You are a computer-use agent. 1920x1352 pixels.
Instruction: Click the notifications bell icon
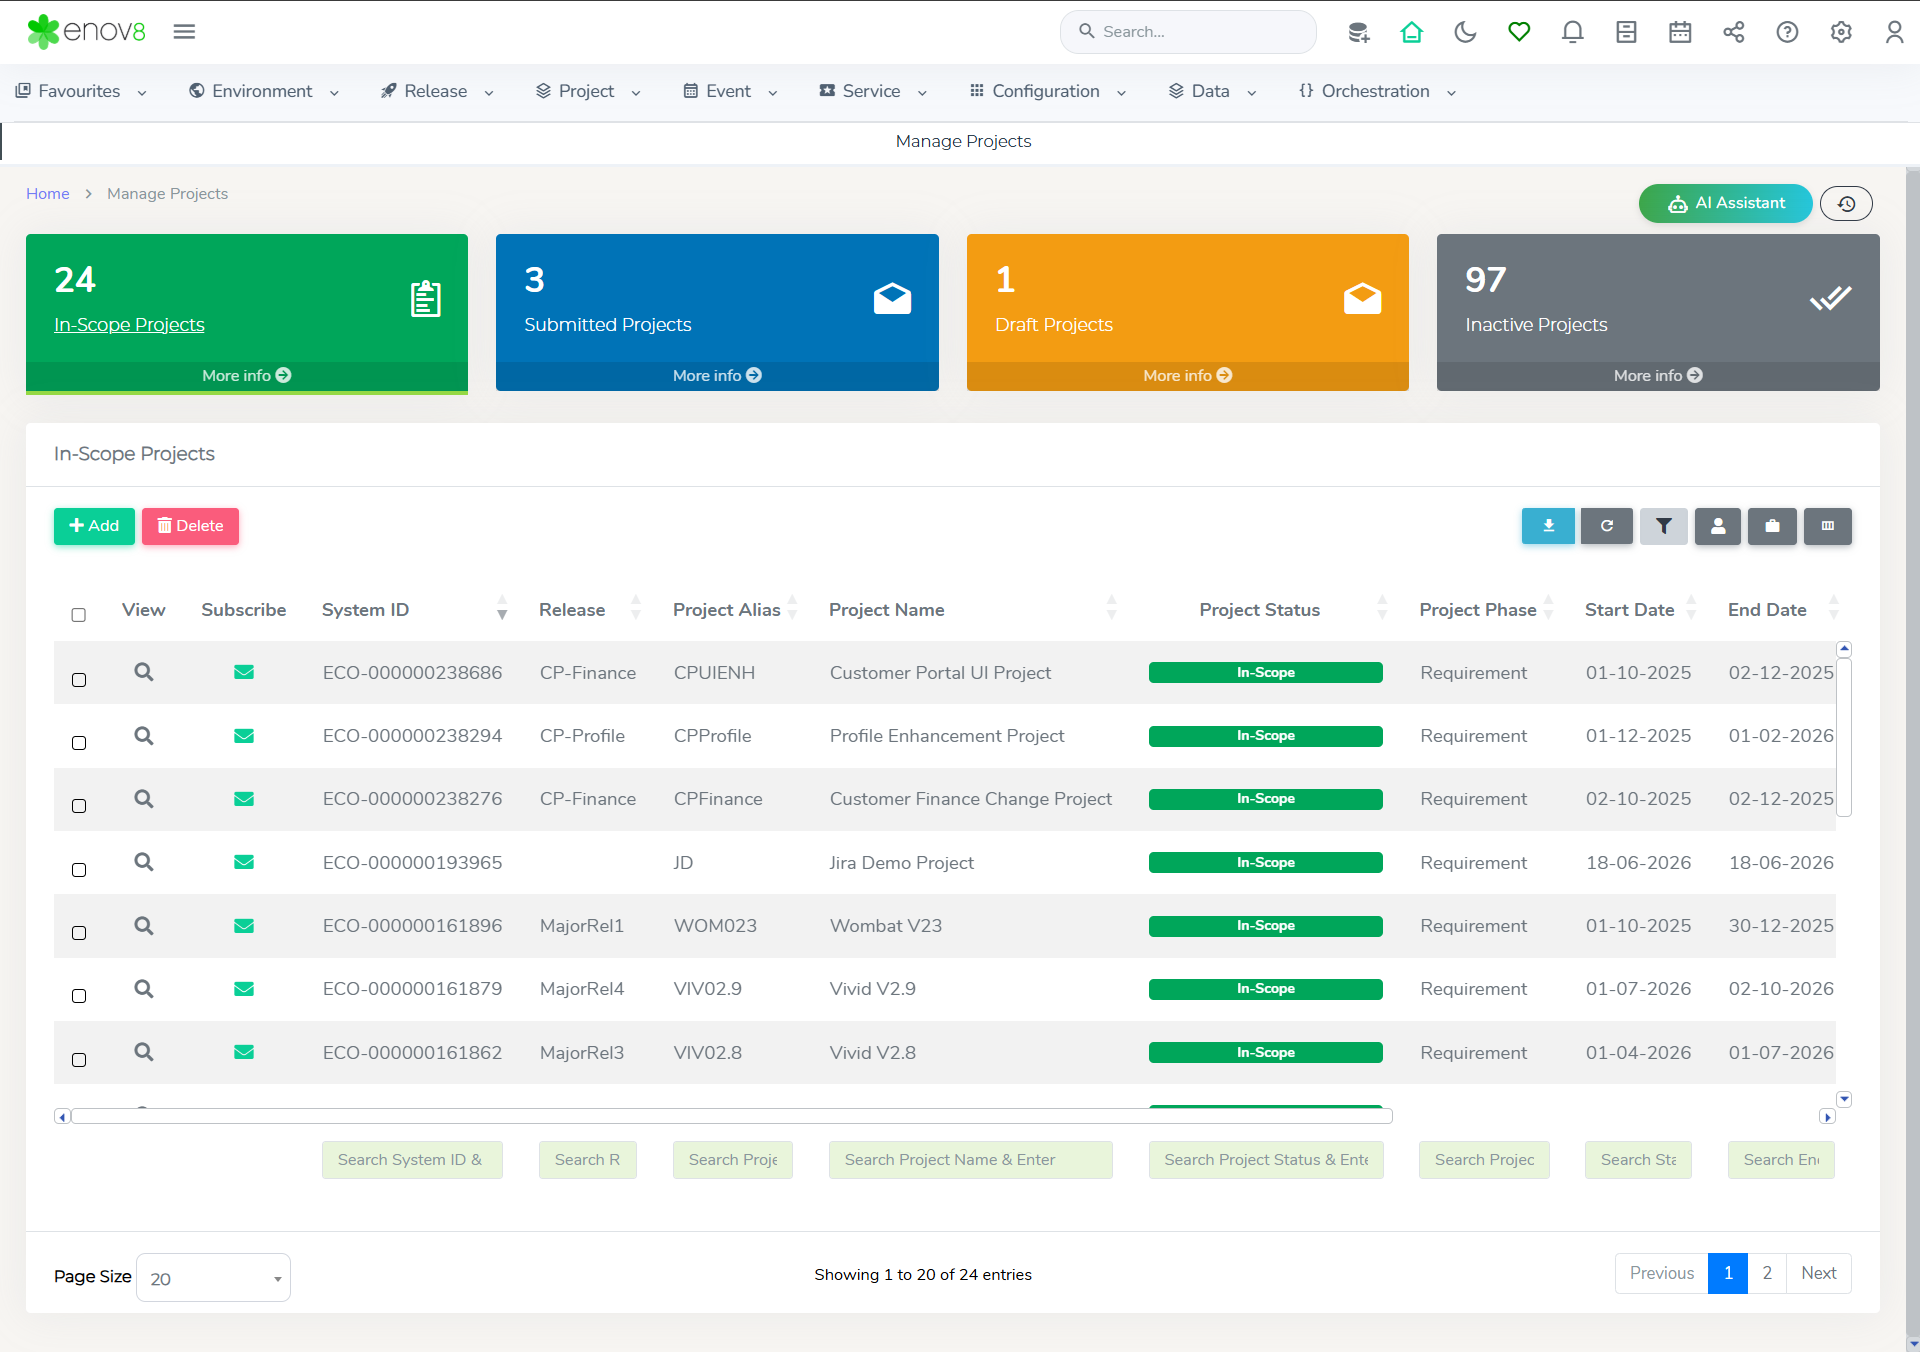(x=1572, y=32)
